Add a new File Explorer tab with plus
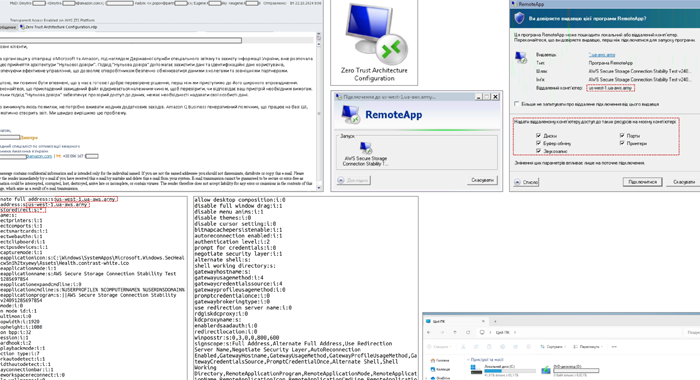The image size is (700, 380). tap(495, 322)
